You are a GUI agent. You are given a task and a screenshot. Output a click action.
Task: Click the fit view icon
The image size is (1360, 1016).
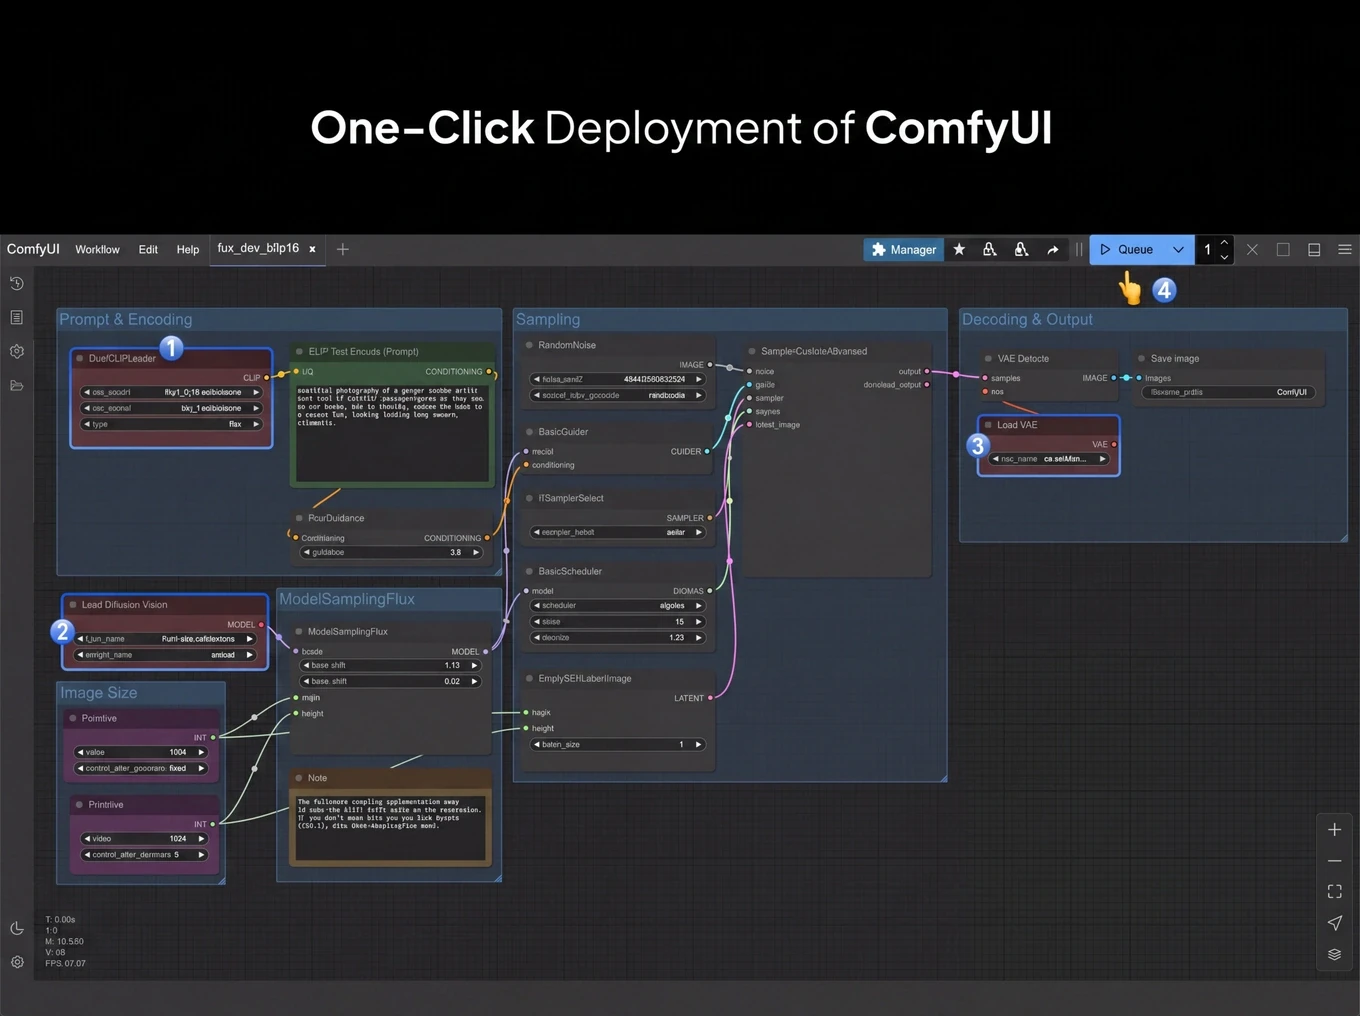coord(1334,891)
